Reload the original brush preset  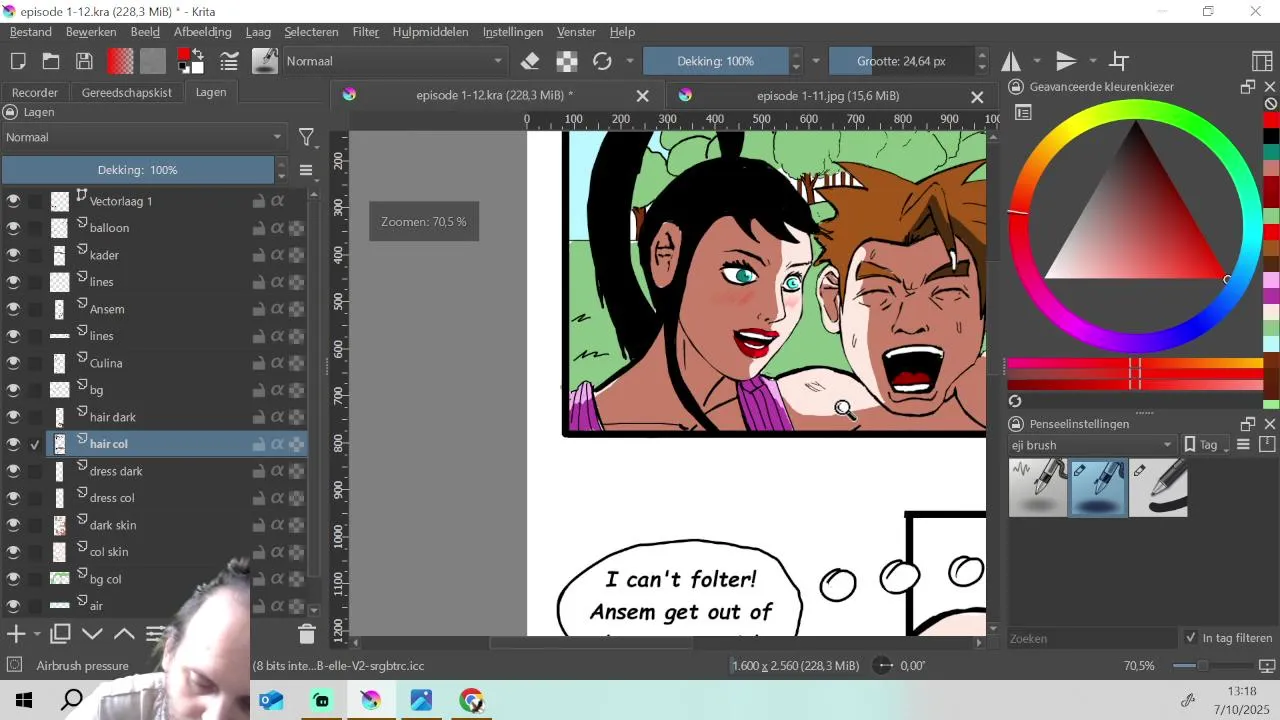tap(602, 61)
